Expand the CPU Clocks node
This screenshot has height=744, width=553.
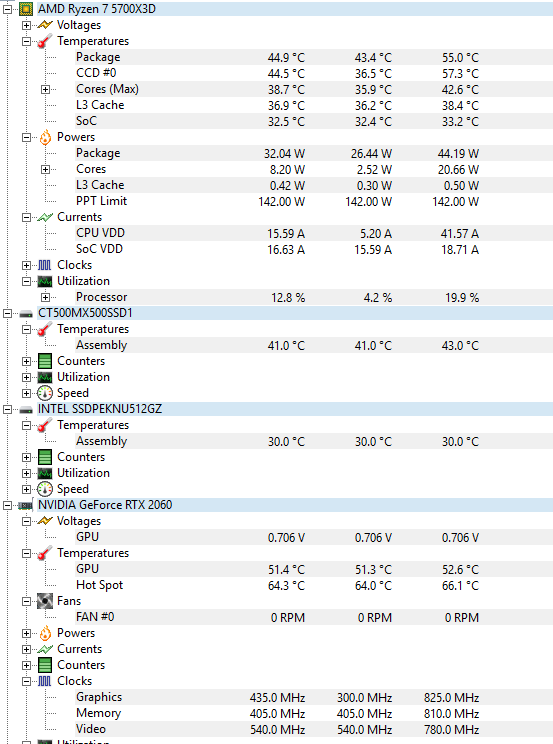coord(27,265)
